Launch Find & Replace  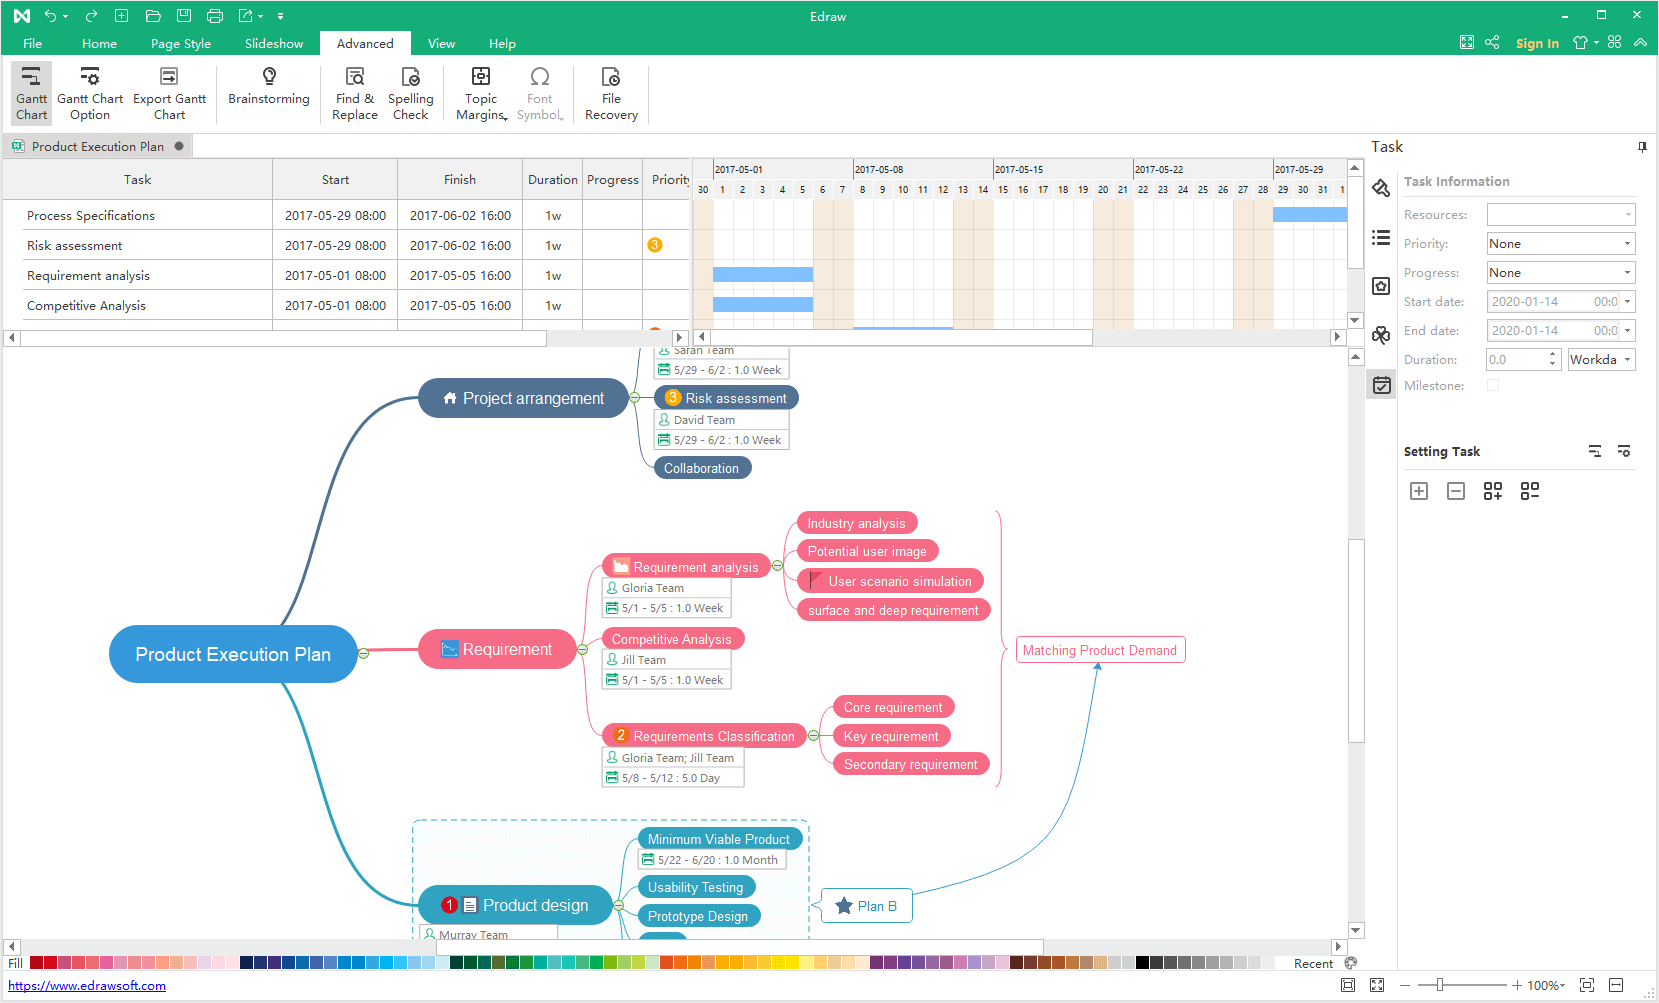pos(354,92)
